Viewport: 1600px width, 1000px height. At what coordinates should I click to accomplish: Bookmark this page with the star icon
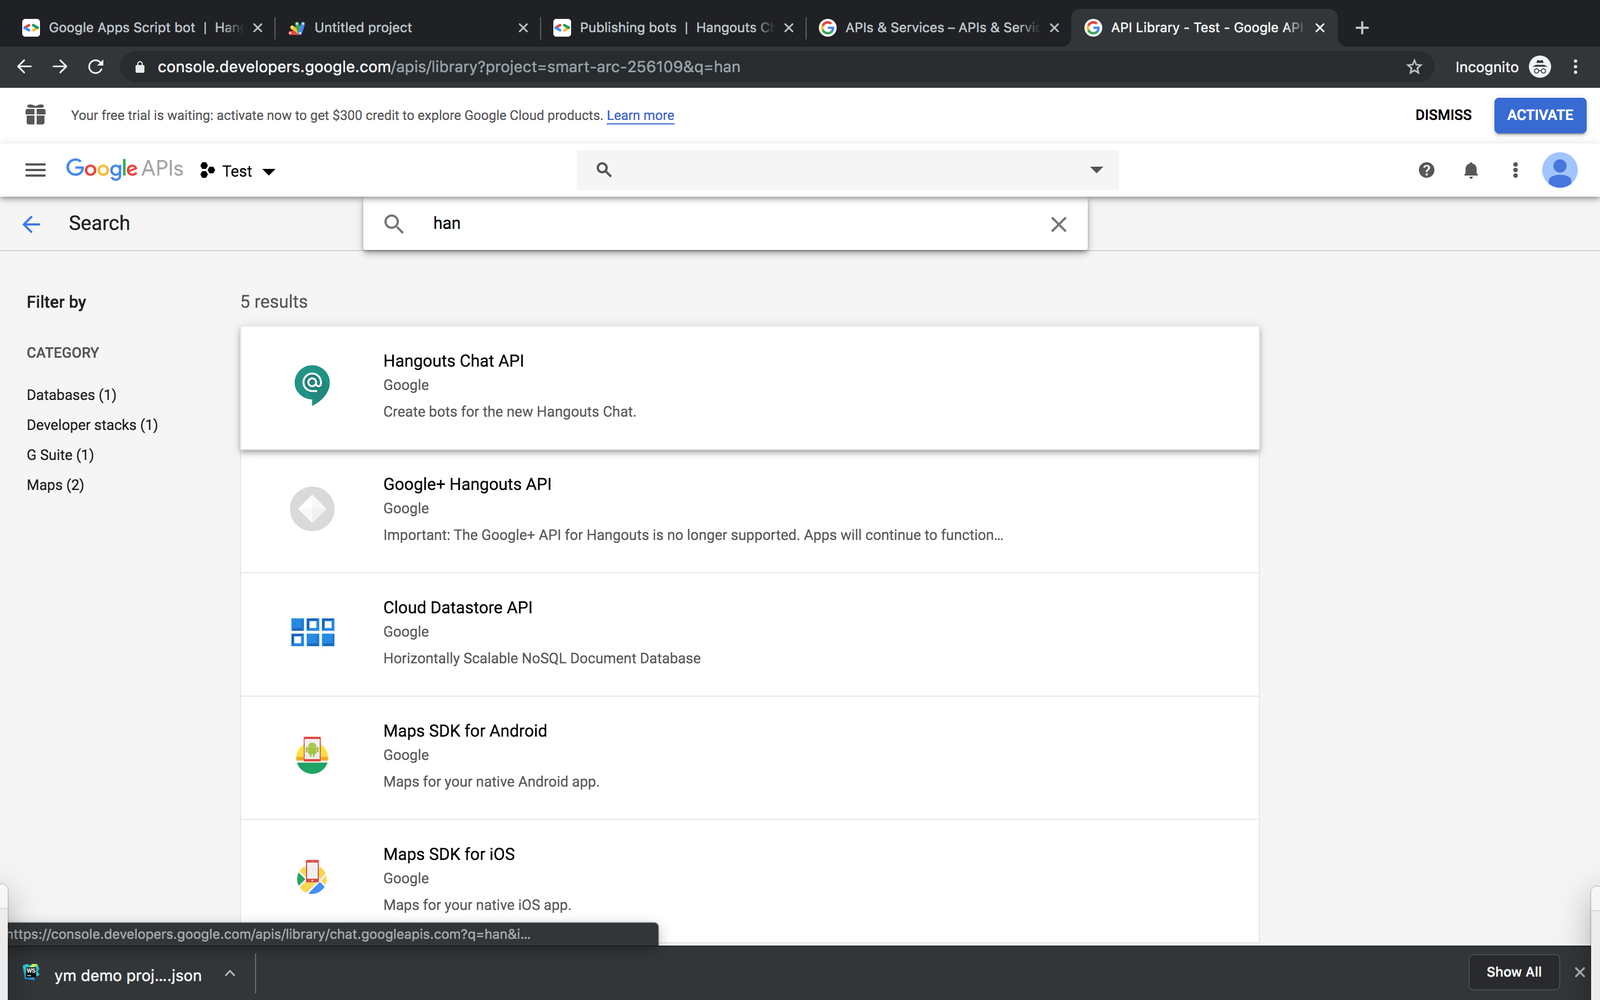(x=1414, y=67)
